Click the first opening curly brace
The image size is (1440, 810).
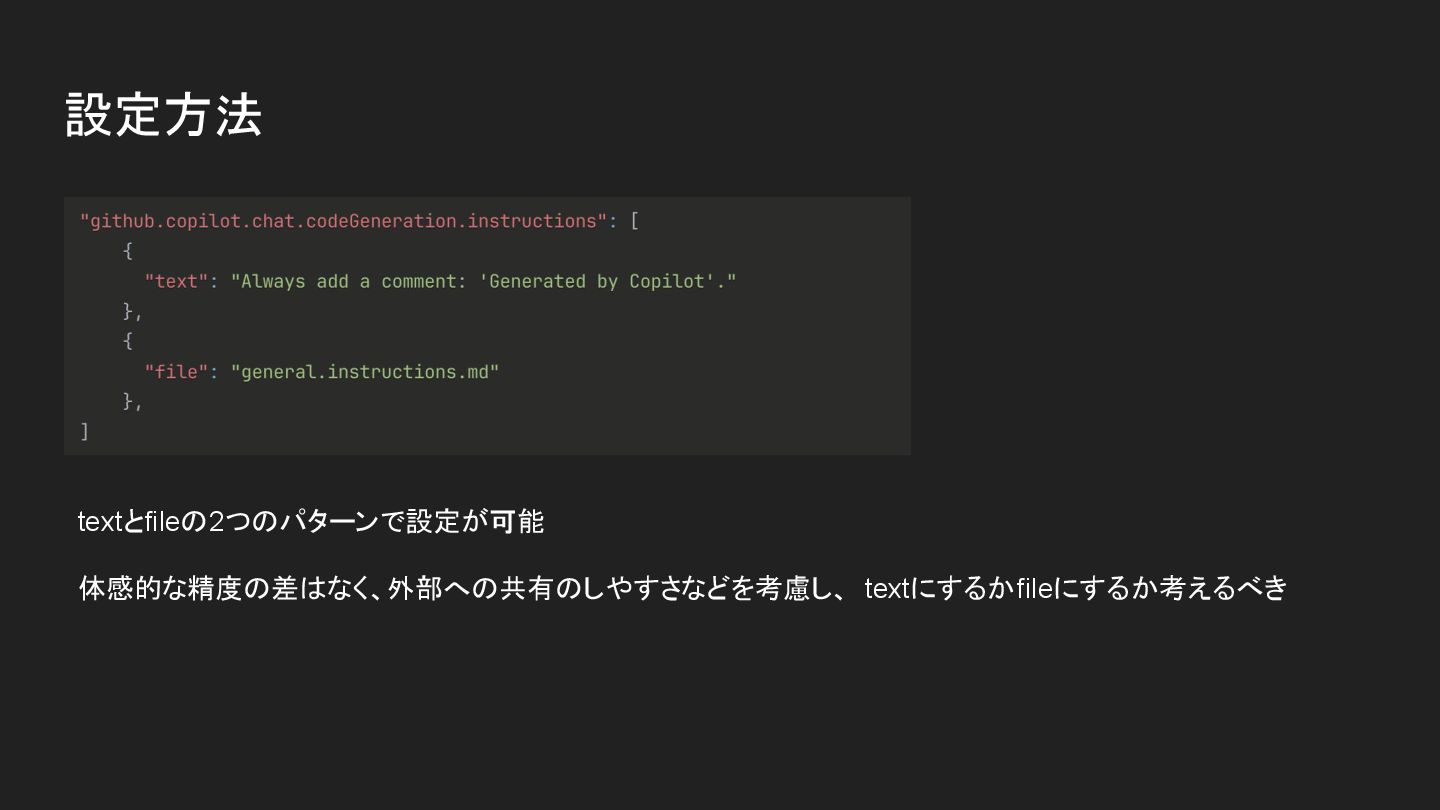[x=128, y=251]
